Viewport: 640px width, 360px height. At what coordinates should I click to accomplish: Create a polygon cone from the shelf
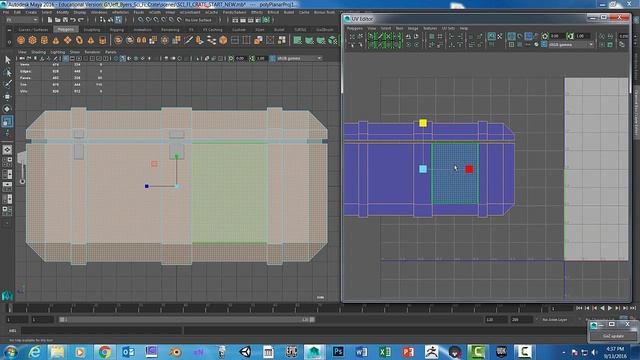pyautogui.click(x=56, y=40)
